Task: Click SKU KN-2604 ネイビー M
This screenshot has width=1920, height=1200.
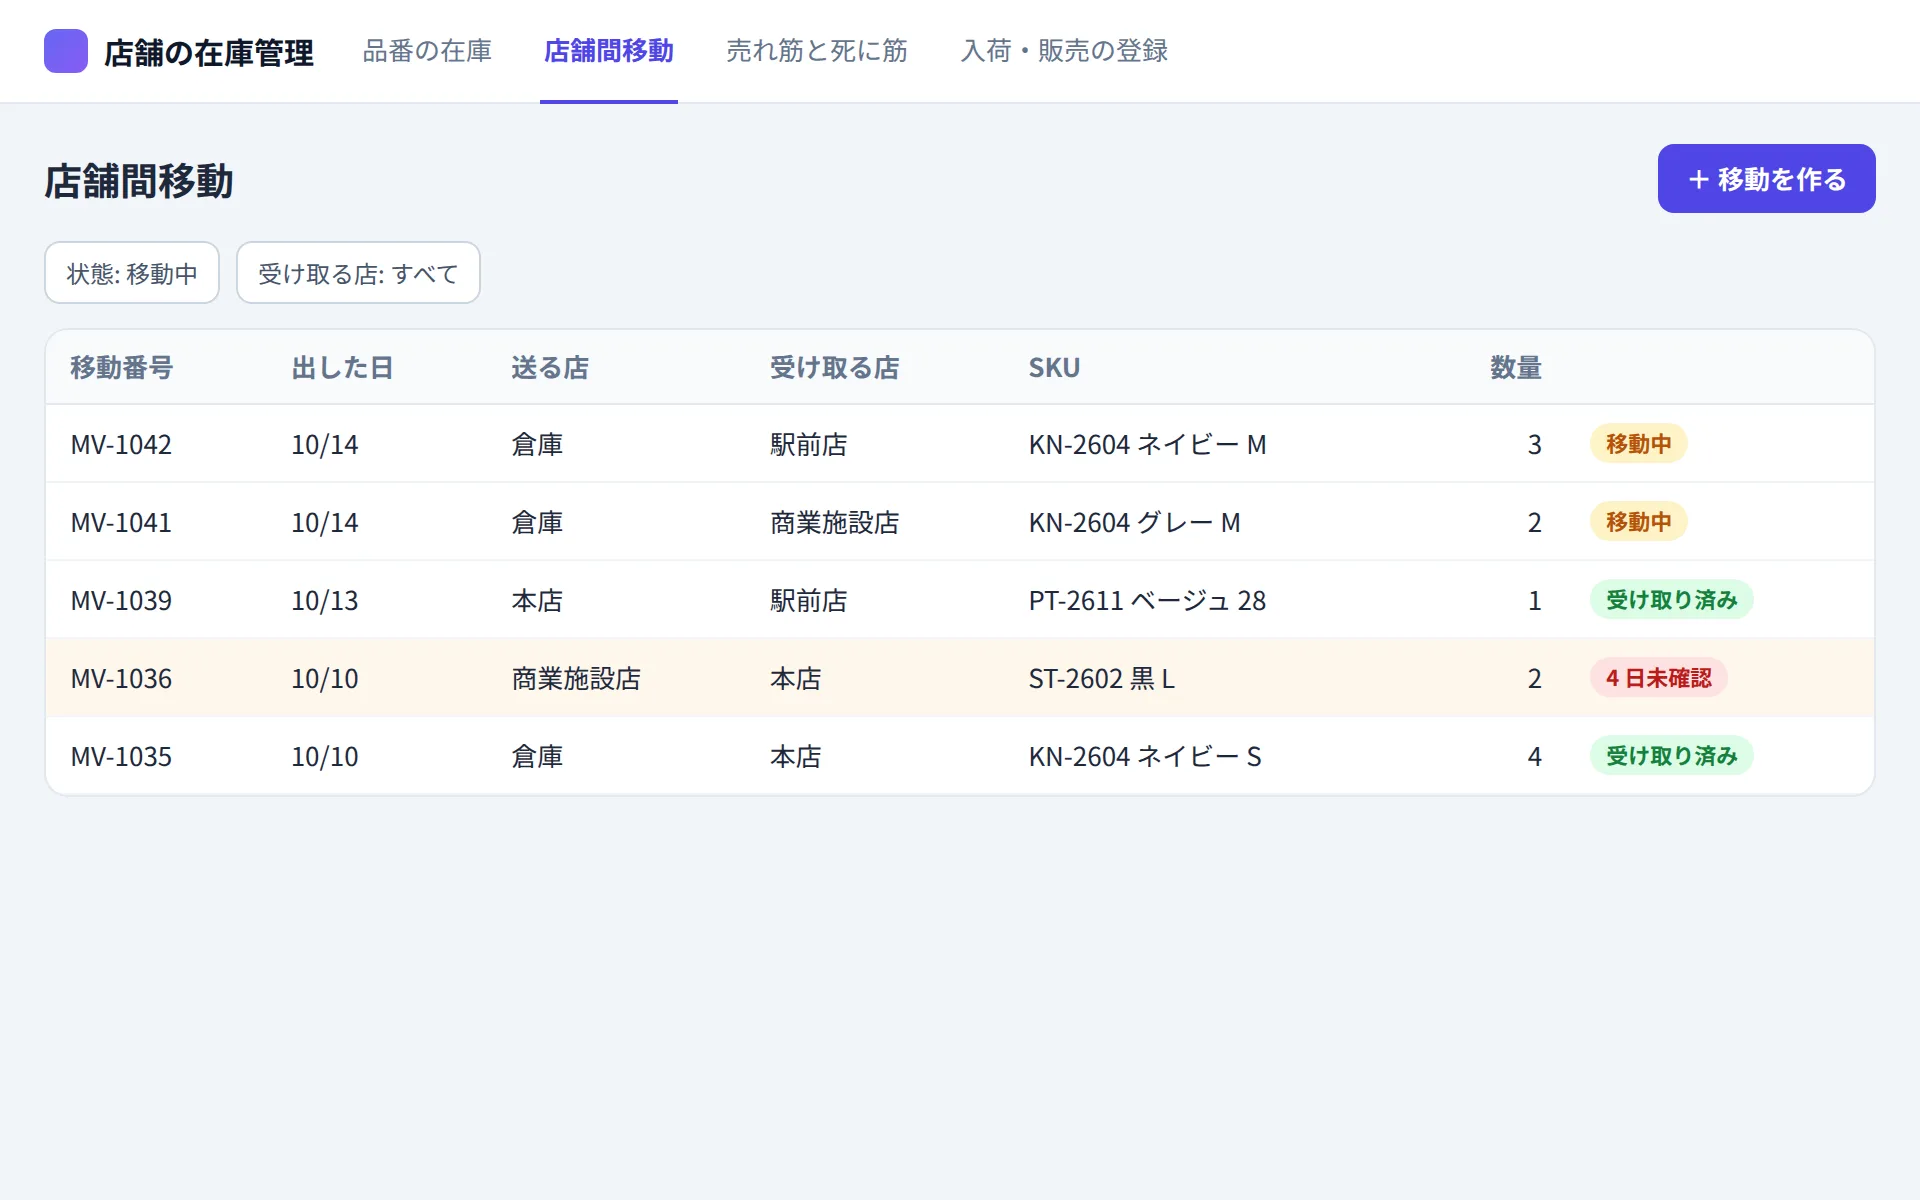Action: [x=1148, y=444]
